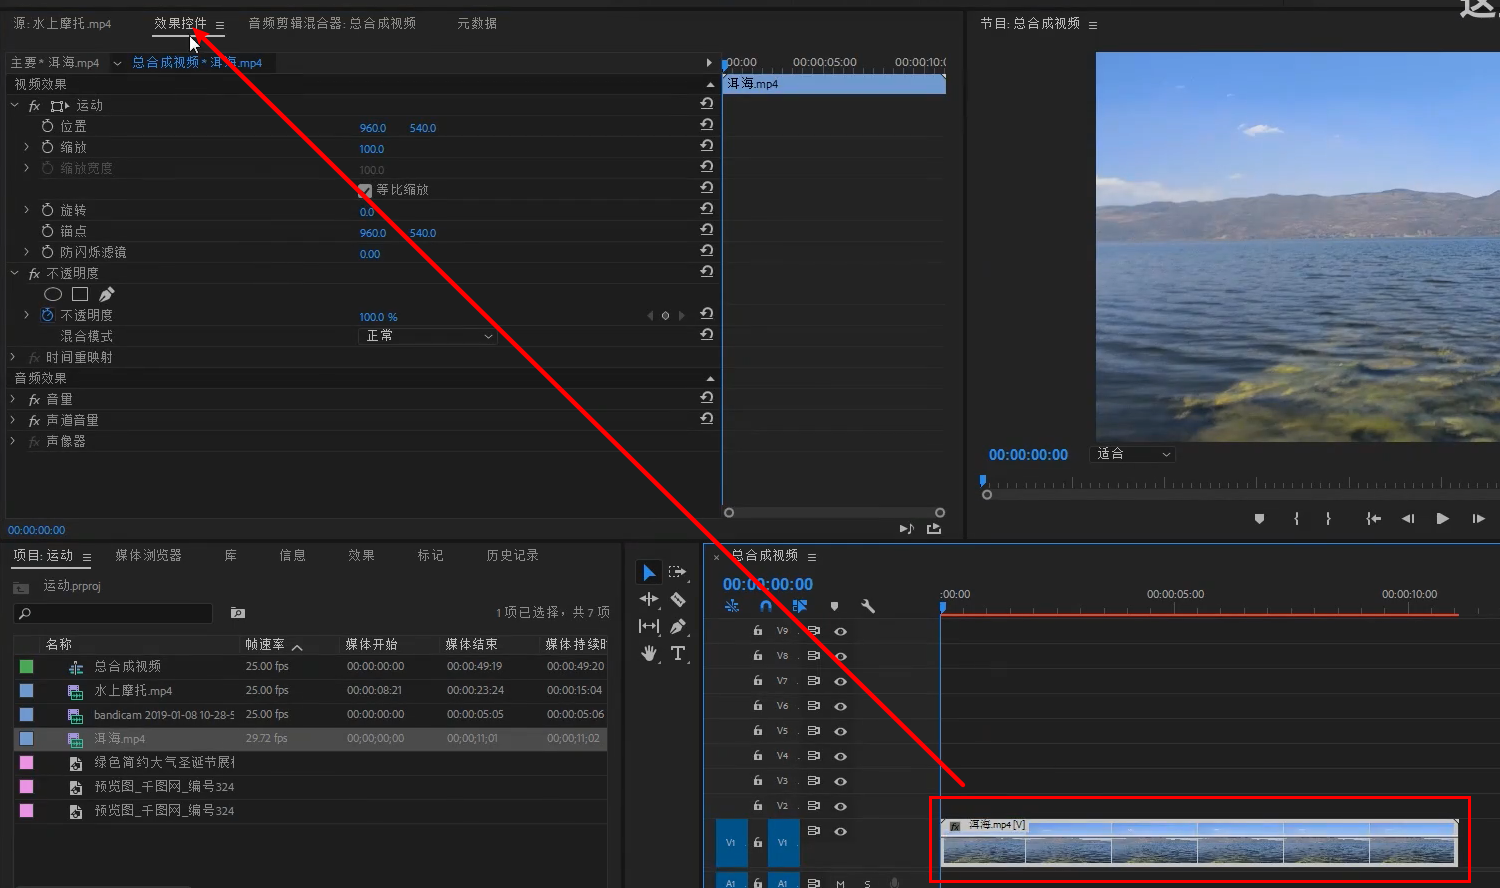Sort by 名称 column header

coord(59,644)
